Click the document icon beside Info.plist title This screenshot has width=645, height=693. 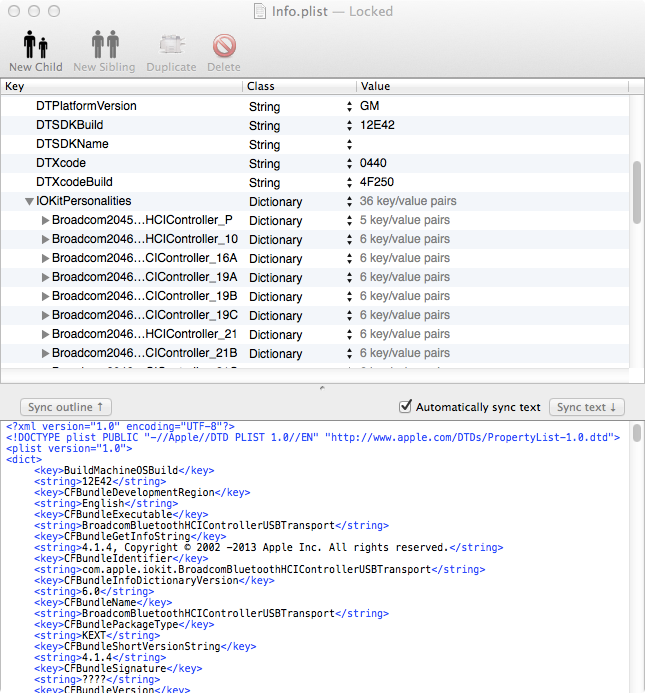point(260,11)
